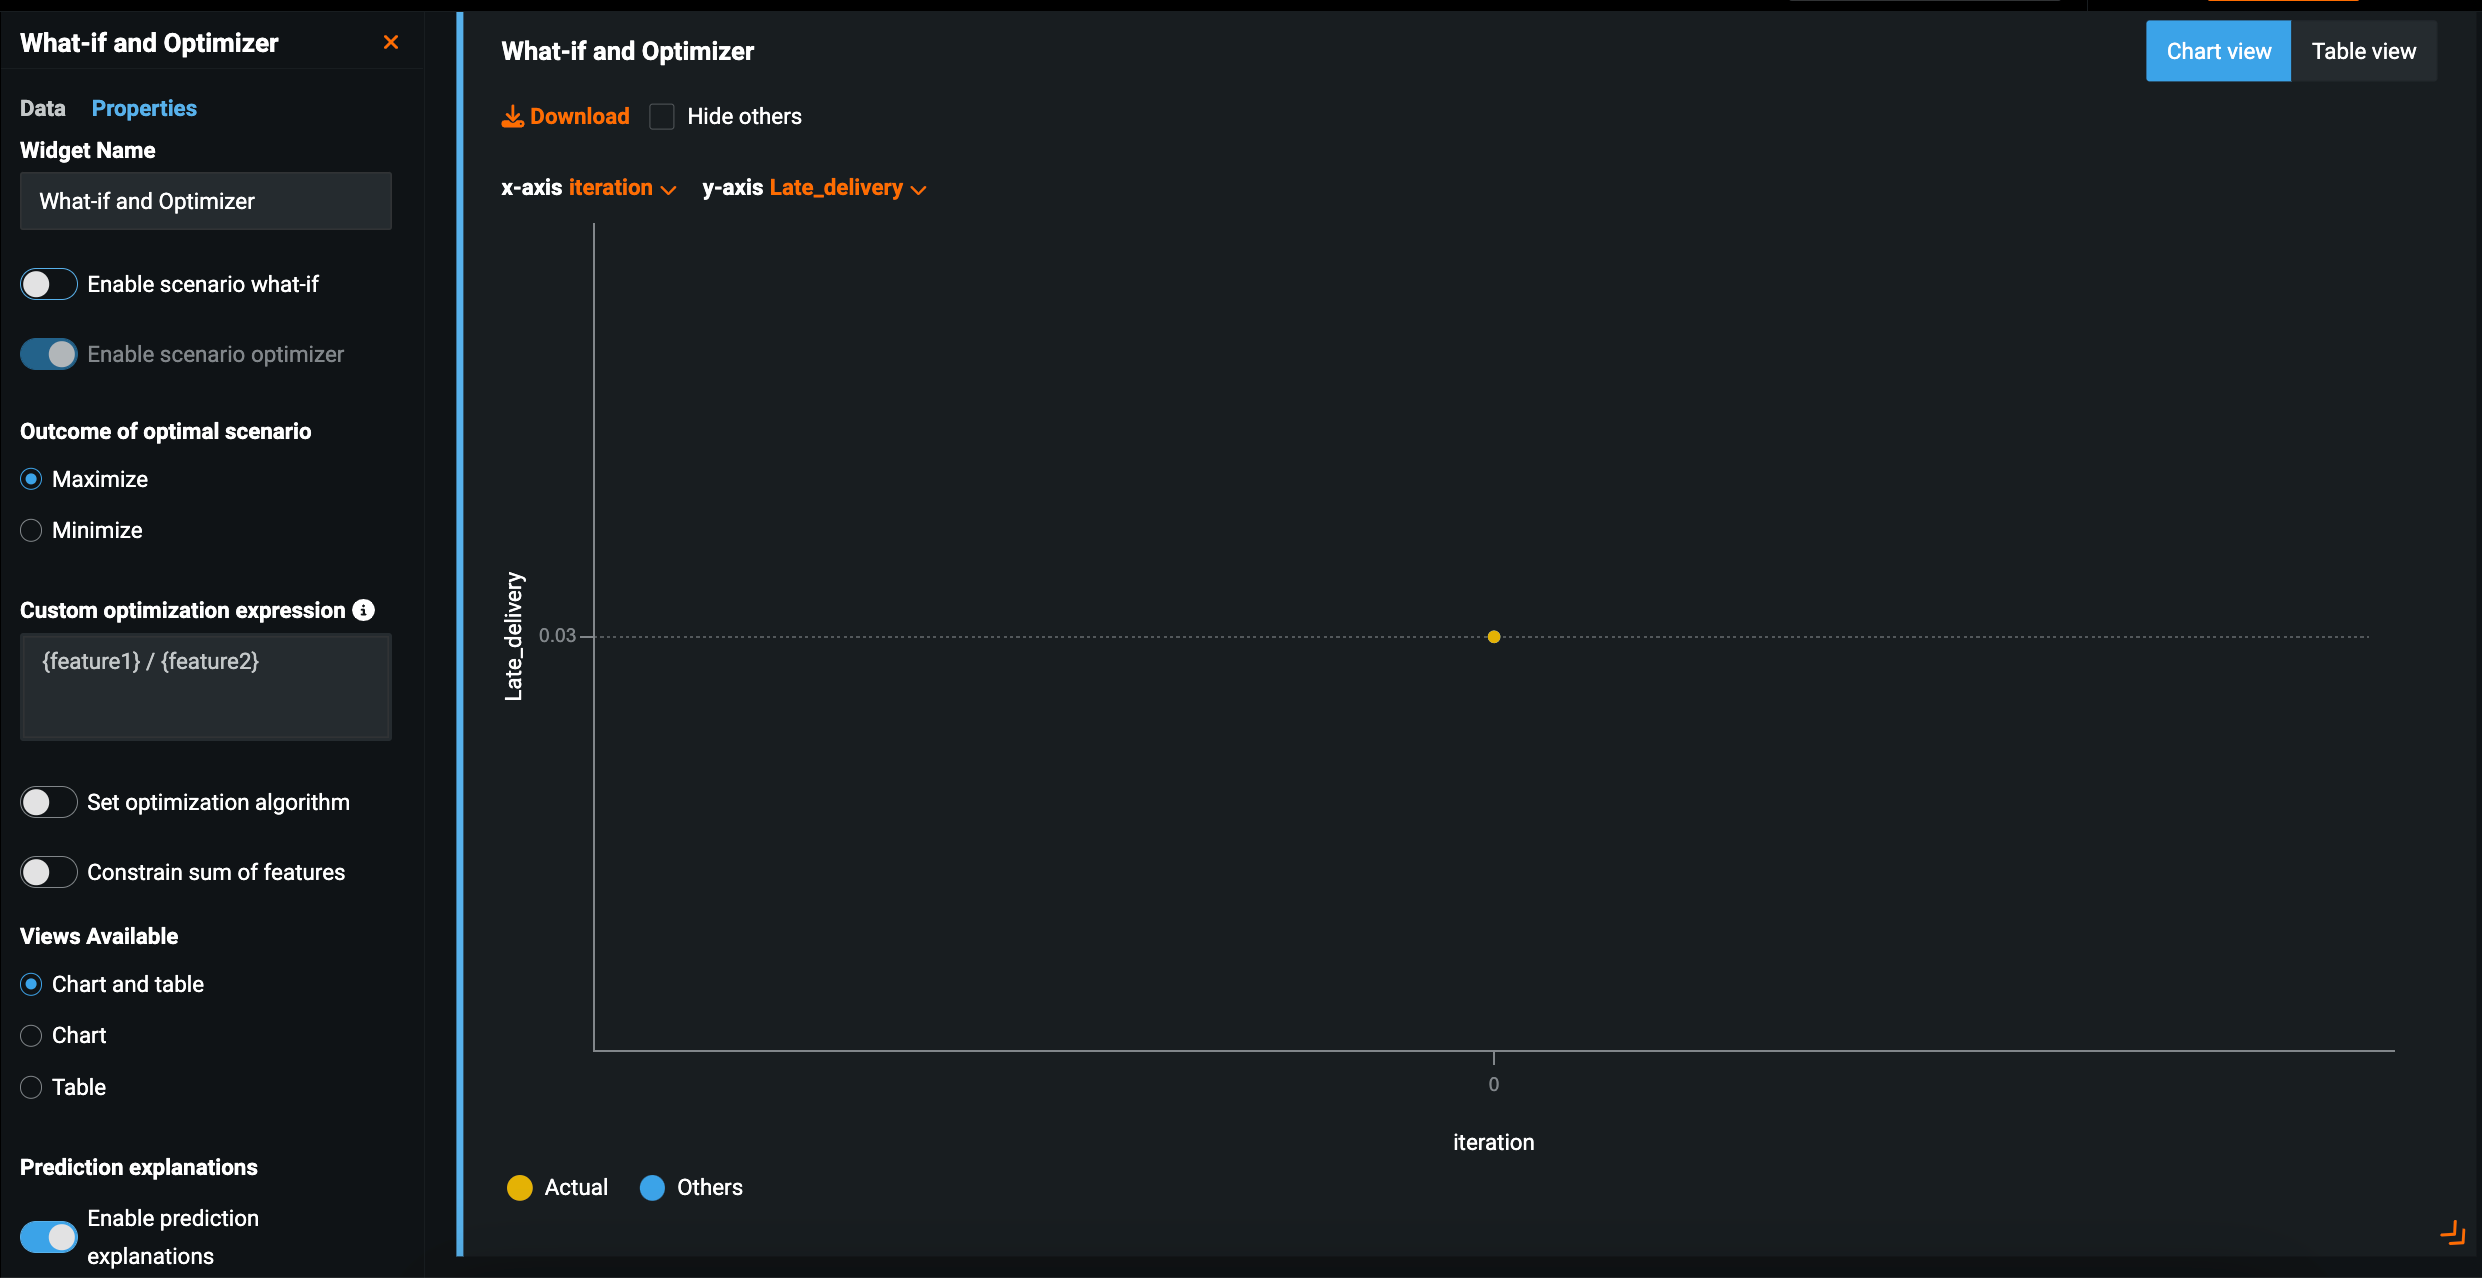Screen dimensions: 2482x1278
Task: Switch to the Data tab
Action: tap(42, 108)
